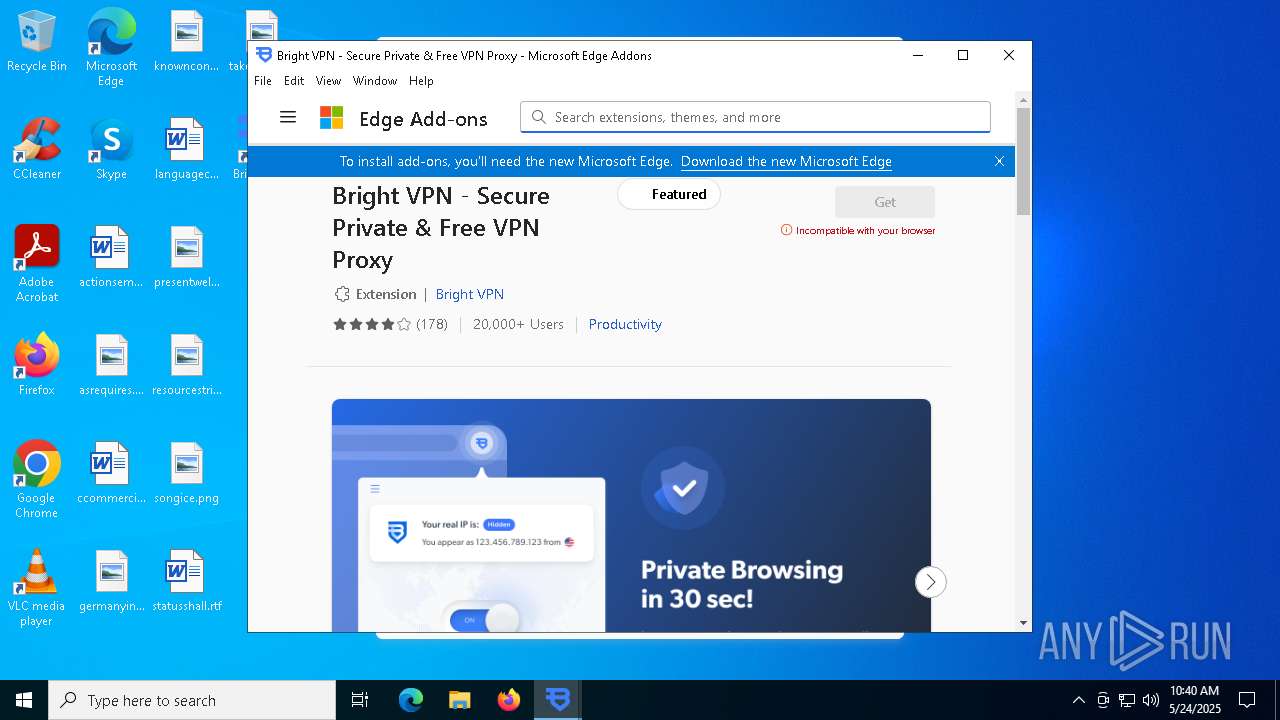
Task: Select statusshall.rtf file on desktop
Action: click(x=187, y=582)
